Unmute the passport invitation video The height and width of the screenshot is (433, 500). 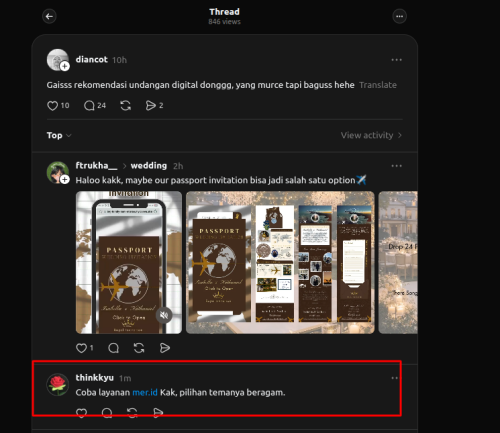(164, 315)
